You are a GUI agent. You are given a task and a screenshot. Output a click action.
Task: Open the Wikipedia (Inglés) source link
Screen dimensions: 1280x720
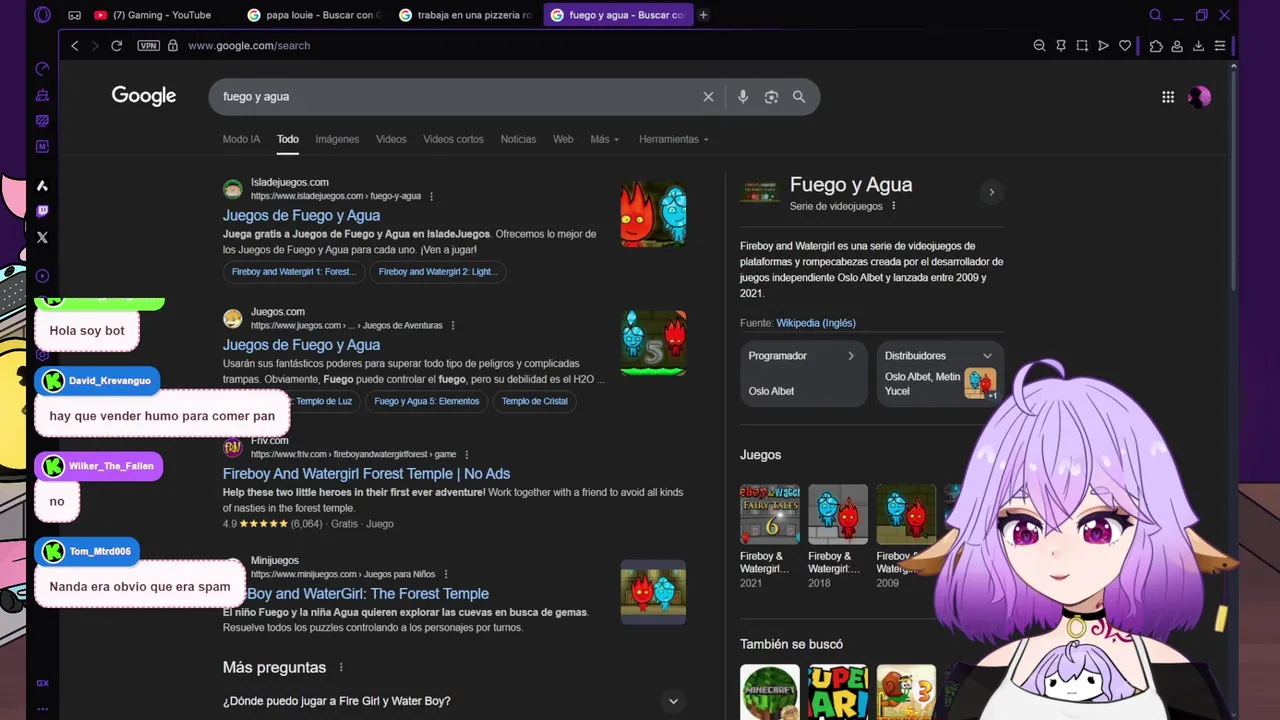coord(816,323)
